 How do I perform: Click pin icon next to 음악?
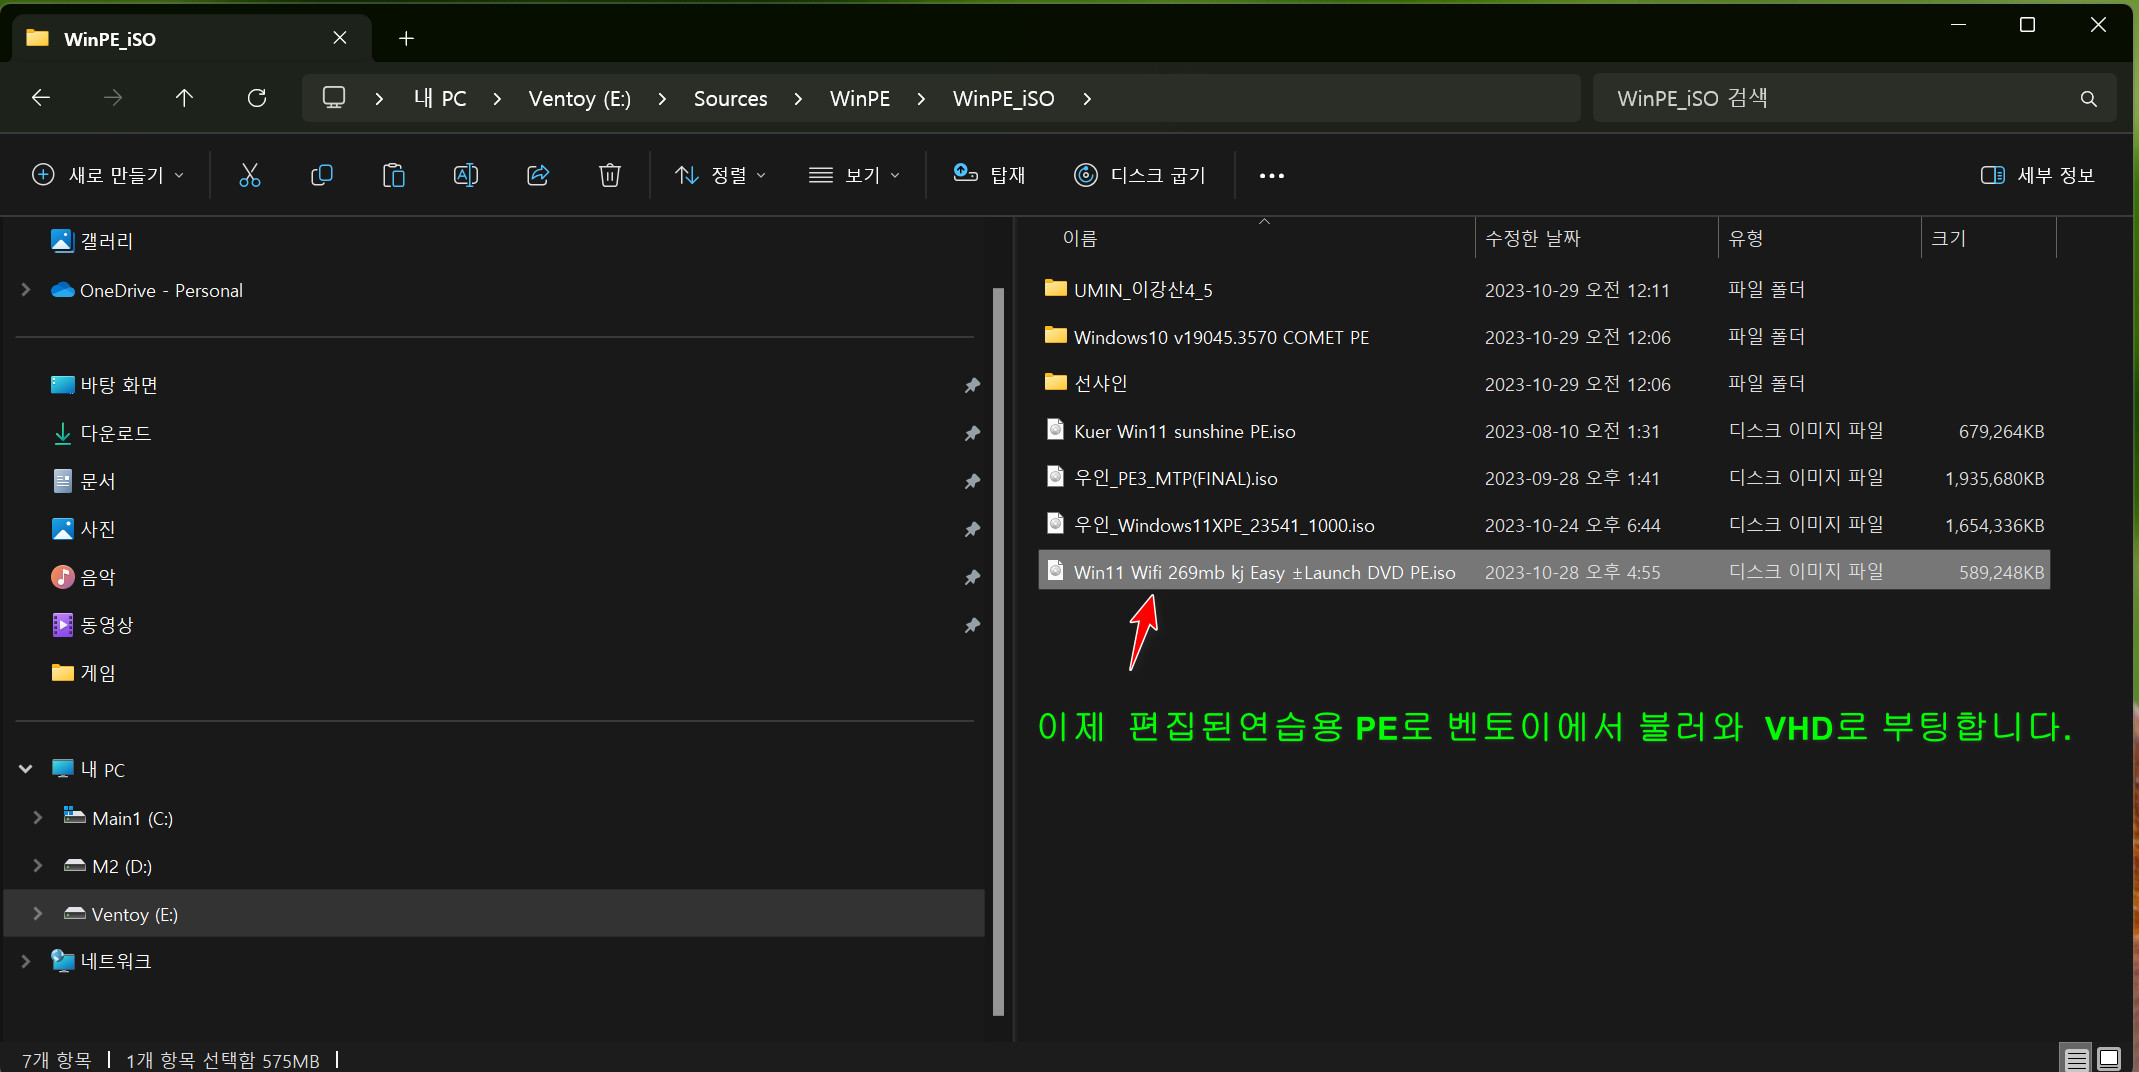[x=972, y=577]
